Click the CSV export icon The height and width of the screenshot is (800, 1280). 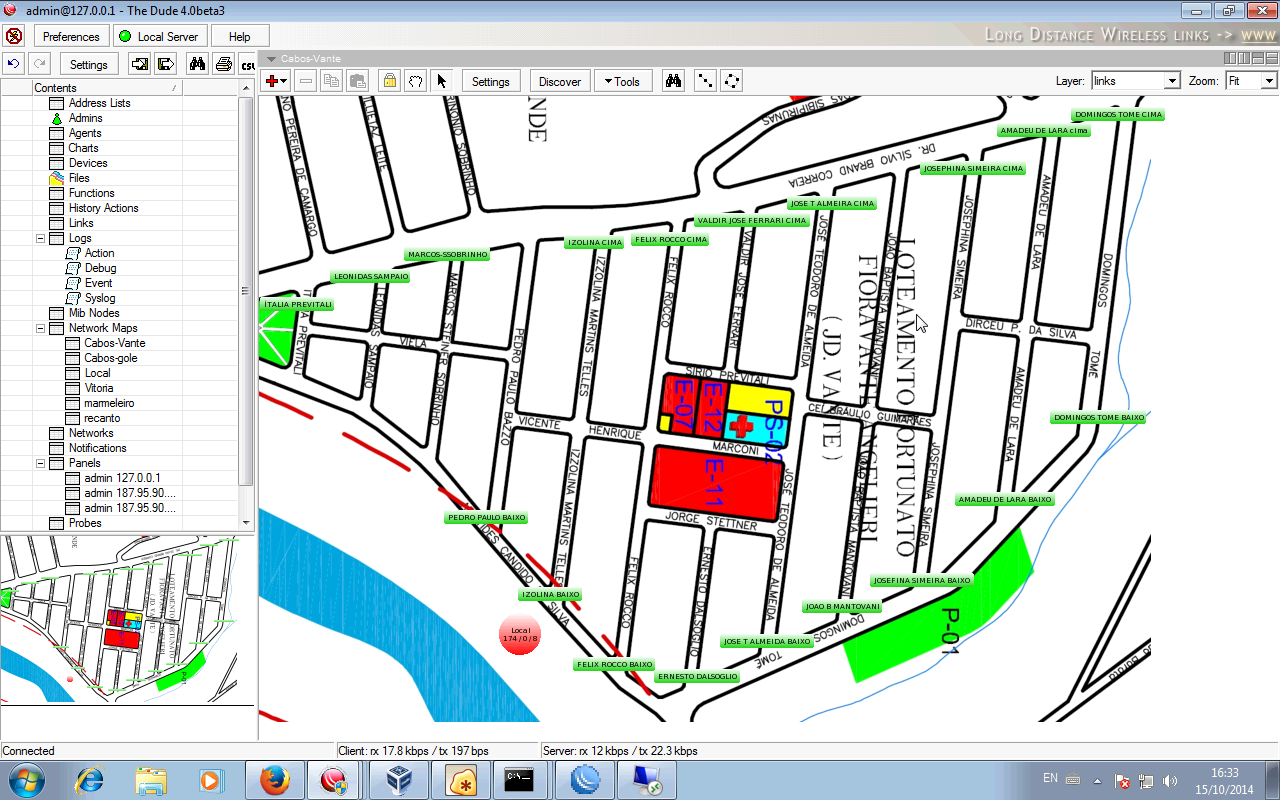tap(247, 64)
